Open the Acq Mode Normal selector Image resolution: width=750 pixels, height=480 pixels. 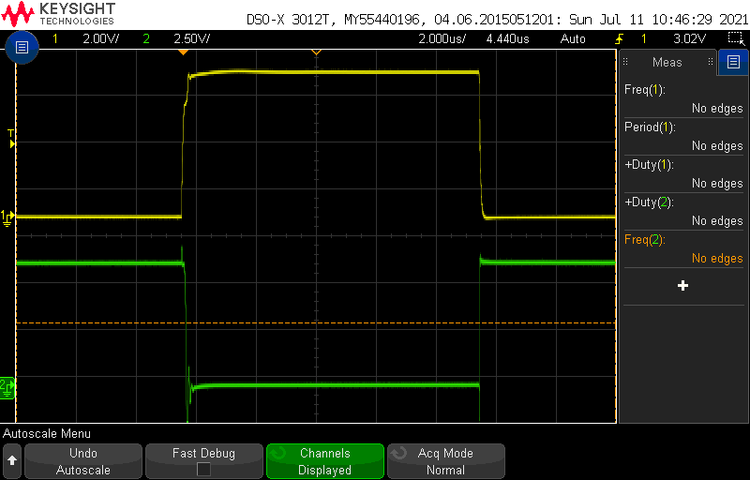[445, 461]
